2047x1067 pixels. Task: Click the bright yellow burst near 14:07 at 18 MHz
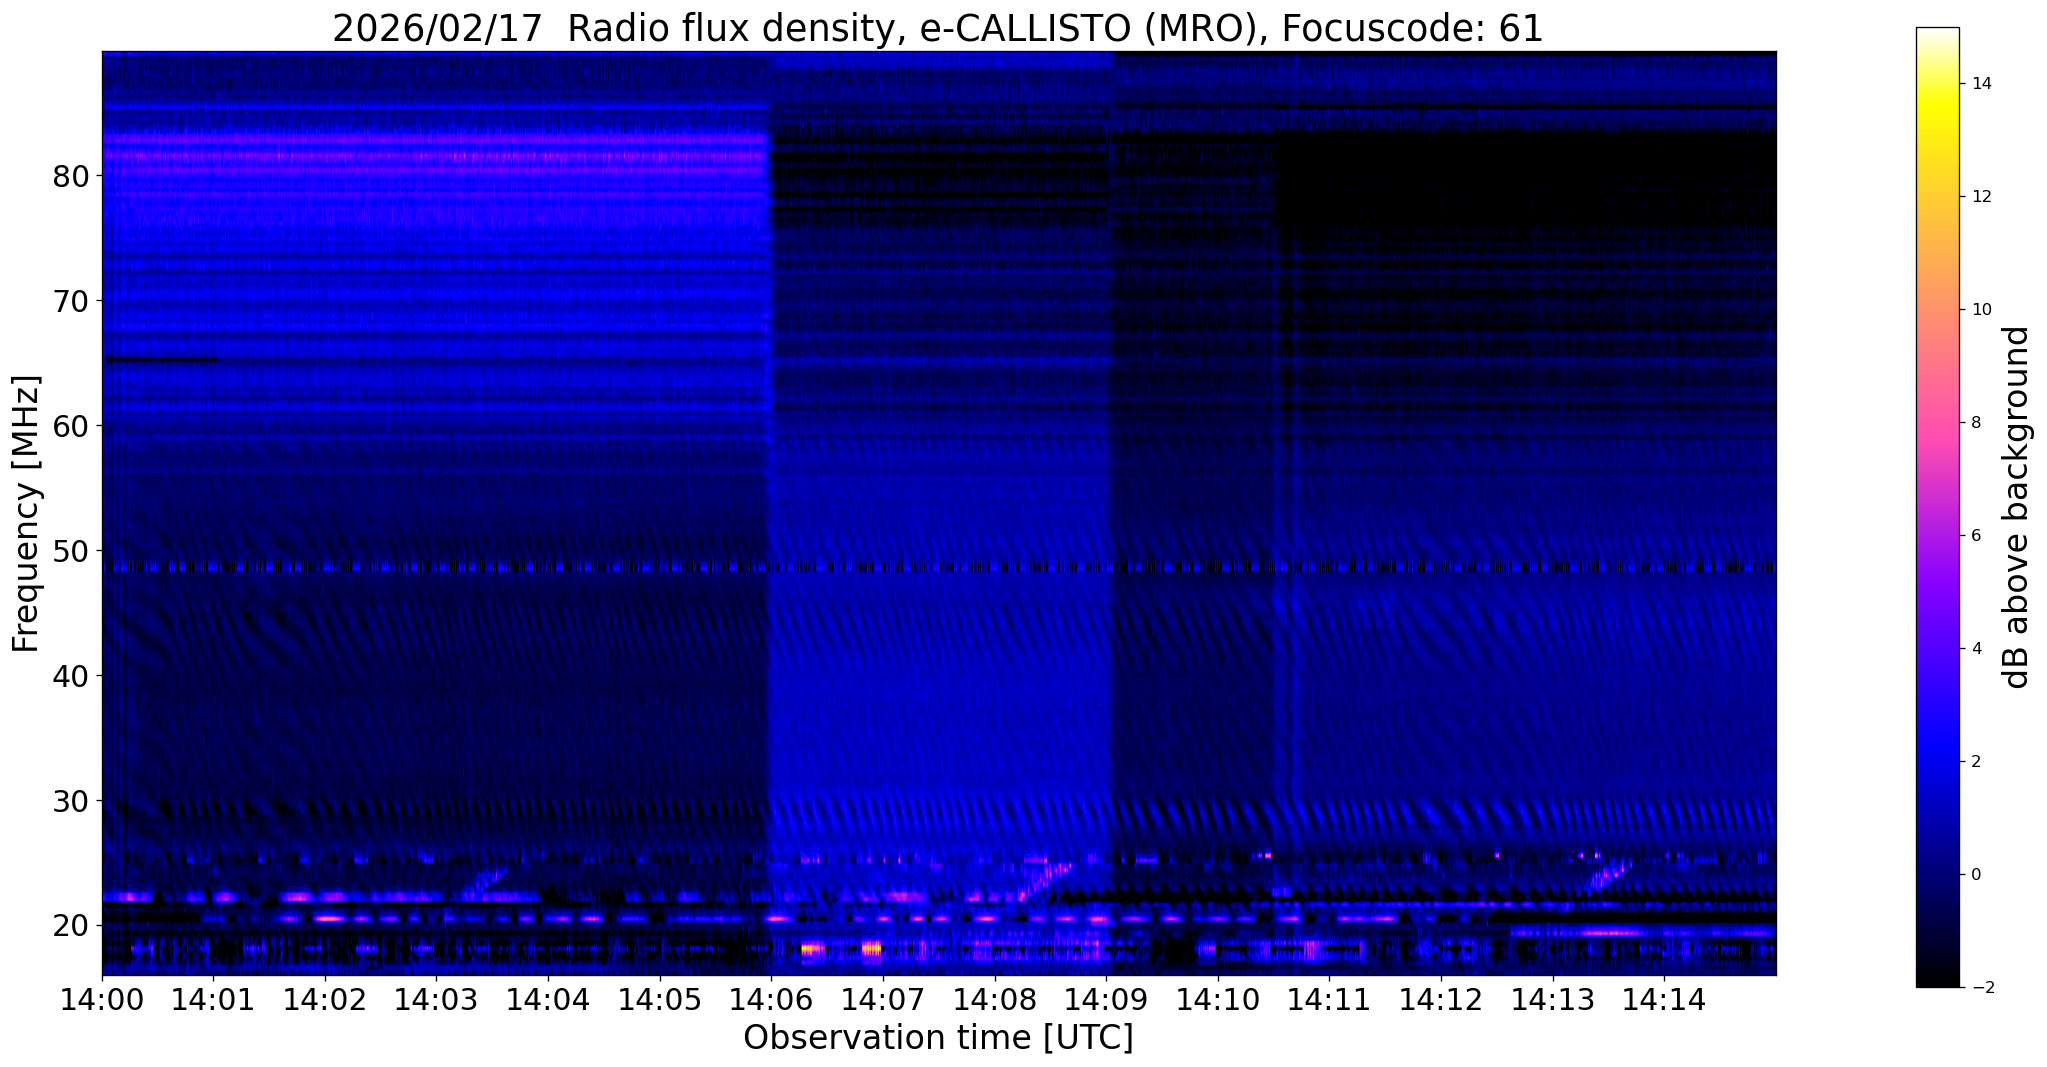[x=872, y=948]
